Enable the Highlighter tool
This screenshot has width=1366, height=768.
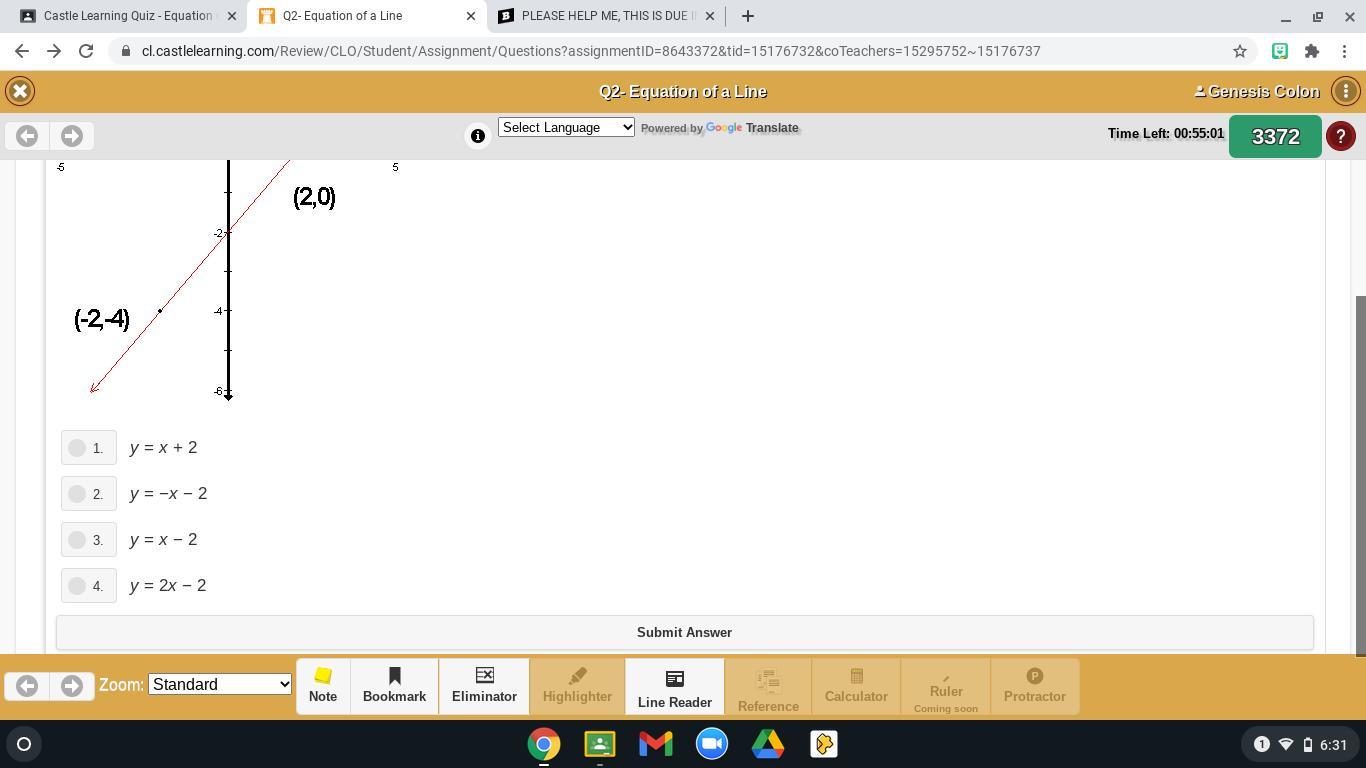[577, 686]
